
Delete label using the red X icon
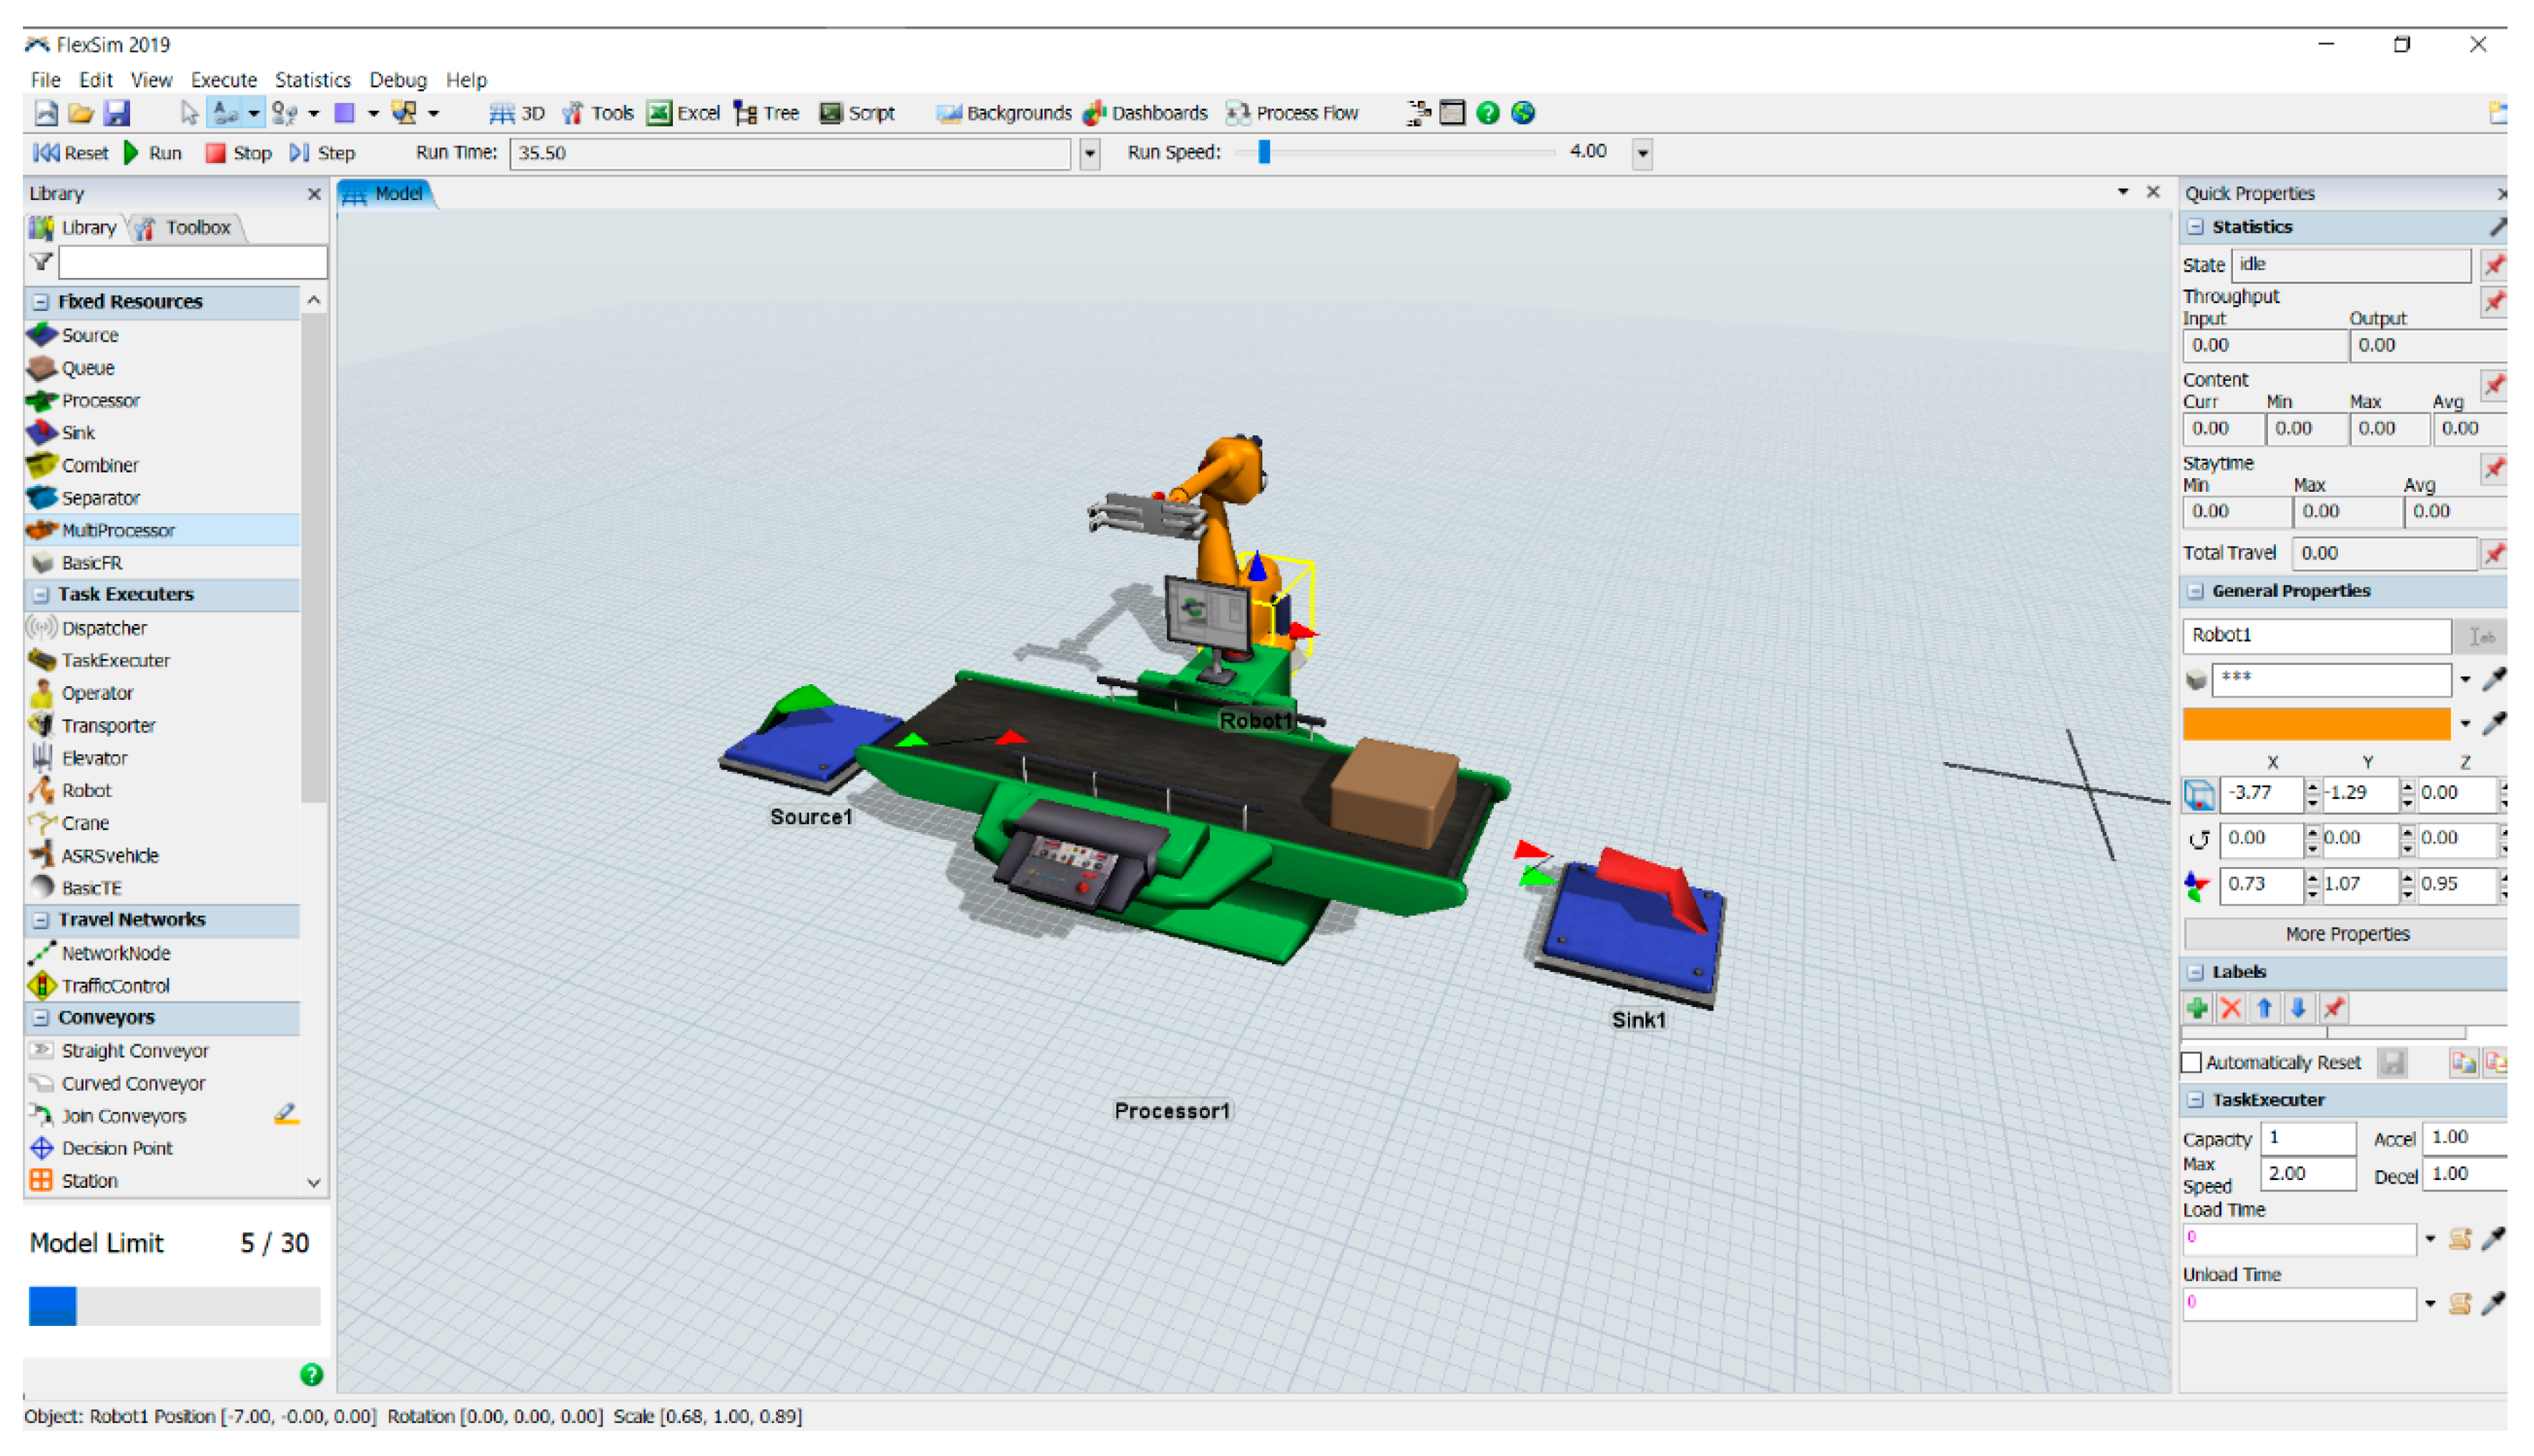point(2231,1008)
